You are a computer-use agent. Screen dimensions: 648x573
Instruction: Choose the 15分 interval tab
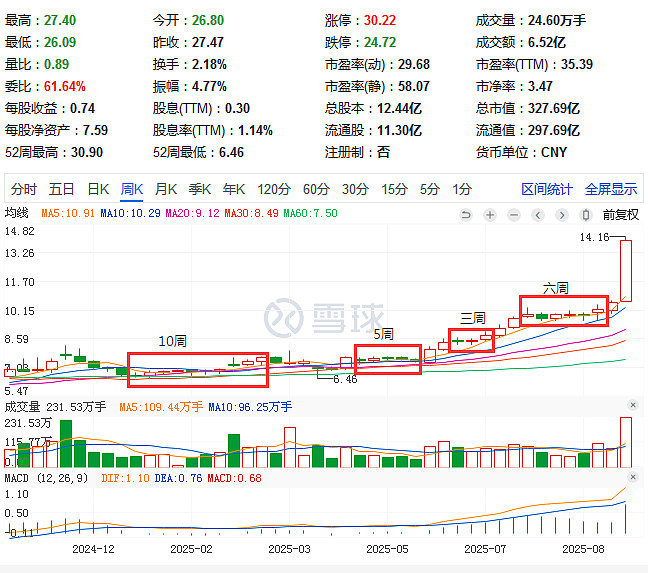coord(394,189)
